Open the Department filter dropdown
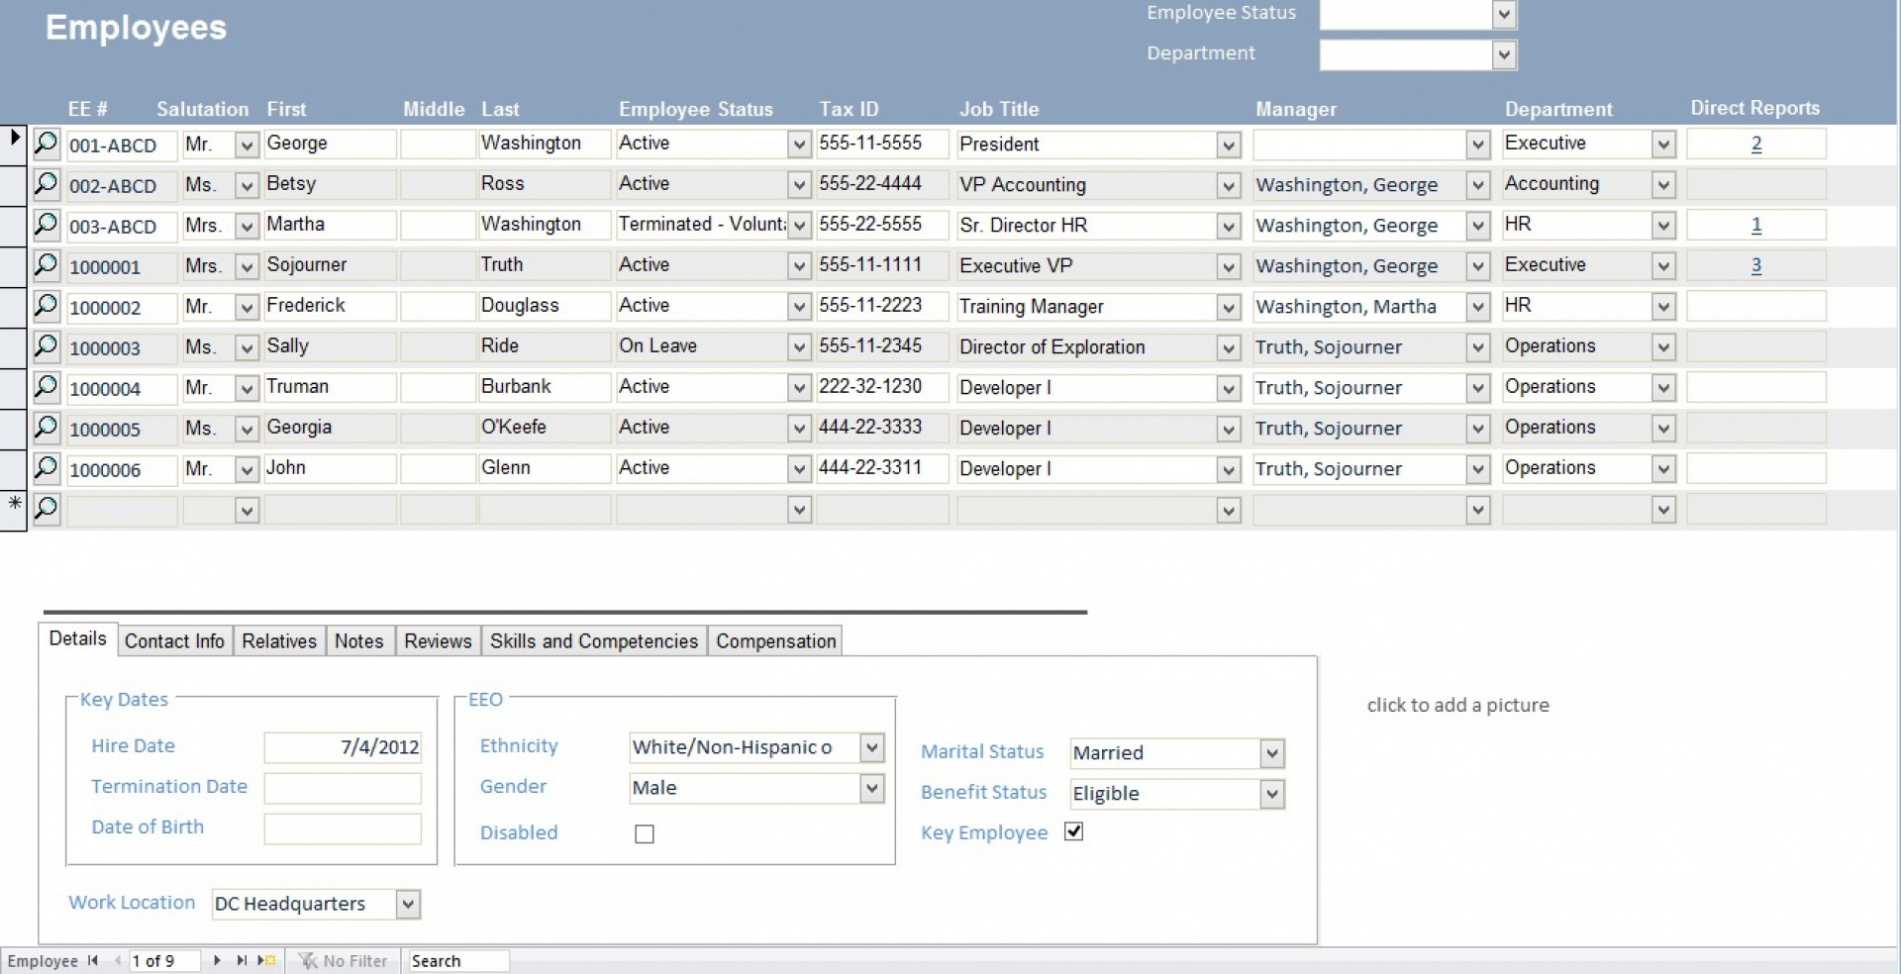 coord(1504,54)
